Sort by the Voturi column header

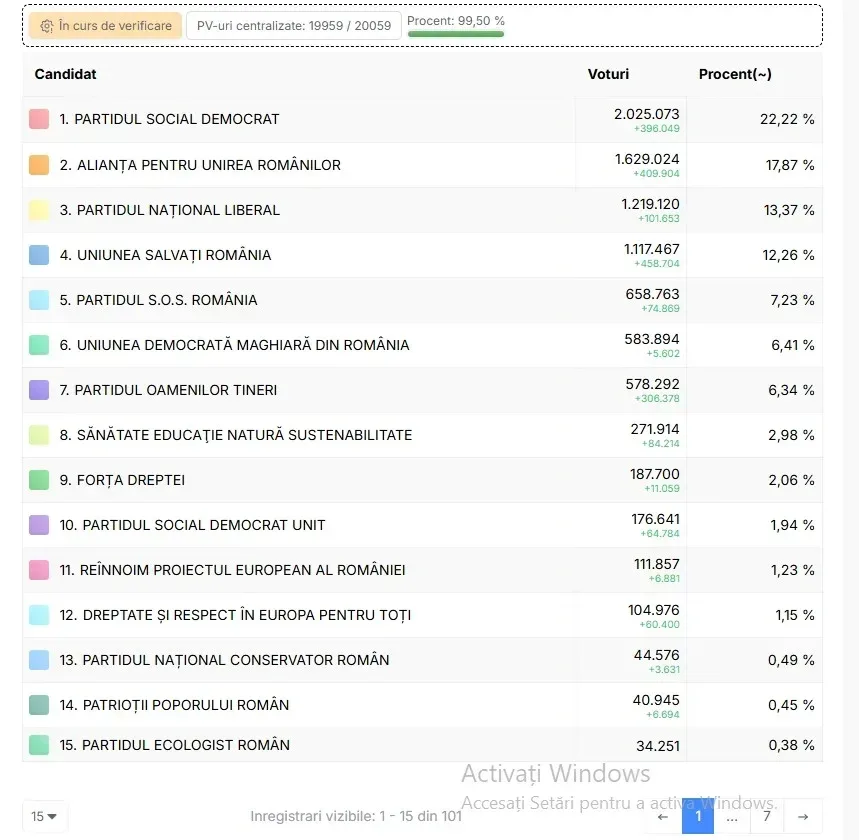[608, 74]
